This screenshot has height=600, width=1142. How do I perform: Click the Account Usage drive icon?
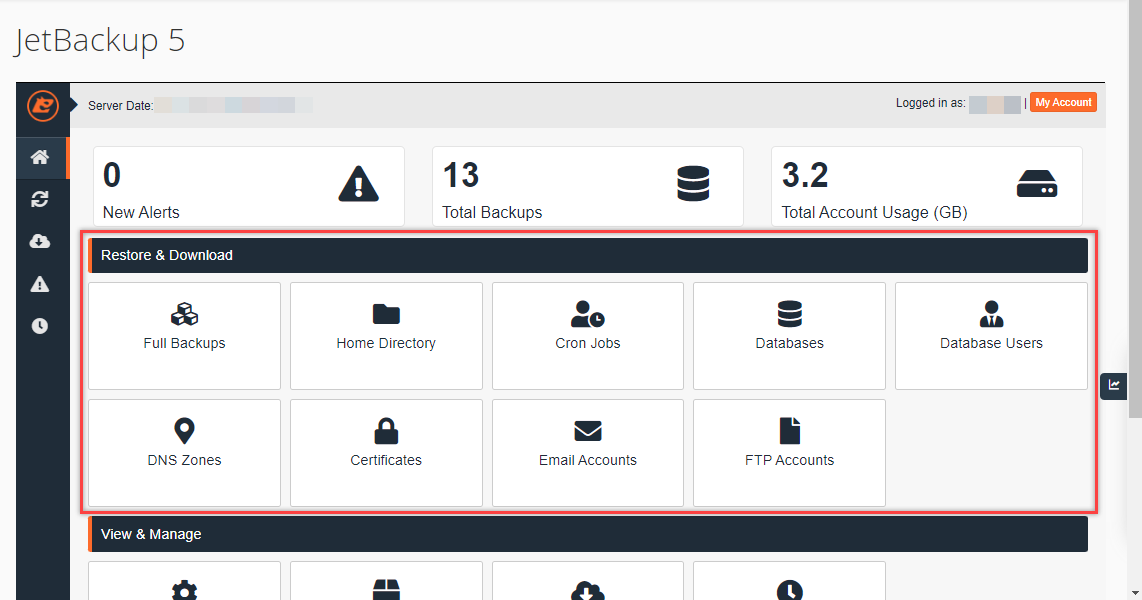pyautogui.click(x=1037, y=183)
